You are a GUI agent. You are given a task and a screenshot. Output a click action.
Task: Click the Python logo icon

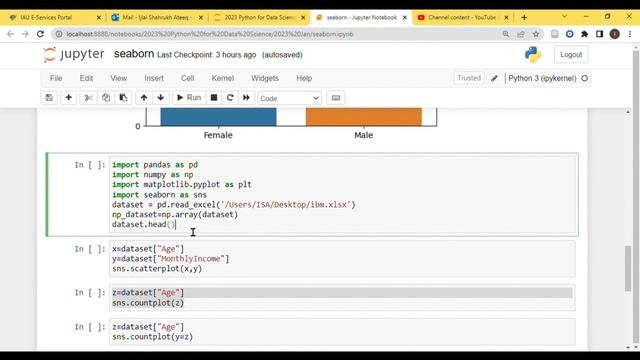(533, 55)
